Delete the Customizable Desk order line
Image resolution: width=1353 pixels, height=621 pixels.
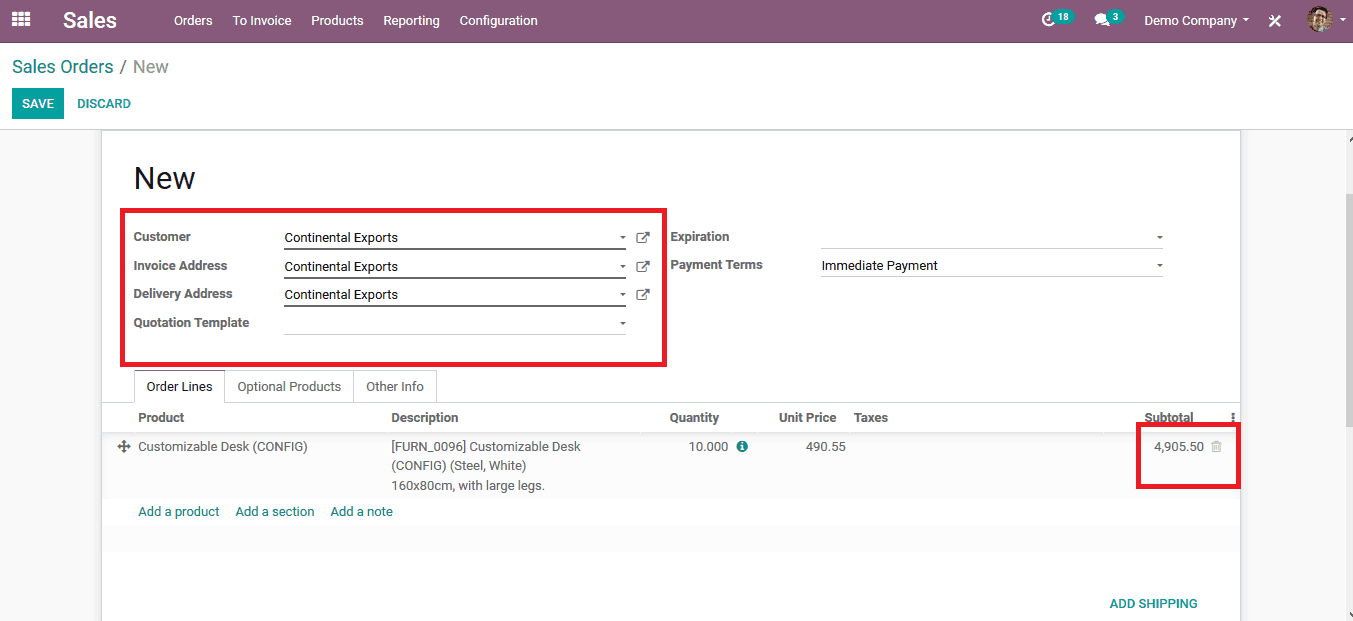(1216, 447)
